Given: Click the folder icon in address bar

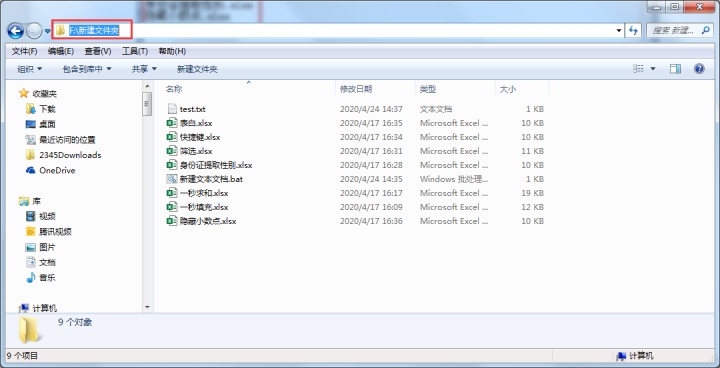Looking at the screenshot, I should 60,30.
